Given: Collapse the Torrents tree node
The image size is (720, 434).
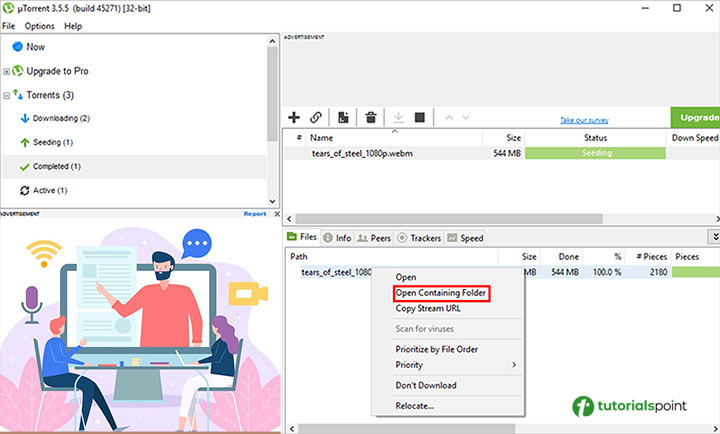Looking at the screenshot, I should pyautogui.click(x=6, y=96).
